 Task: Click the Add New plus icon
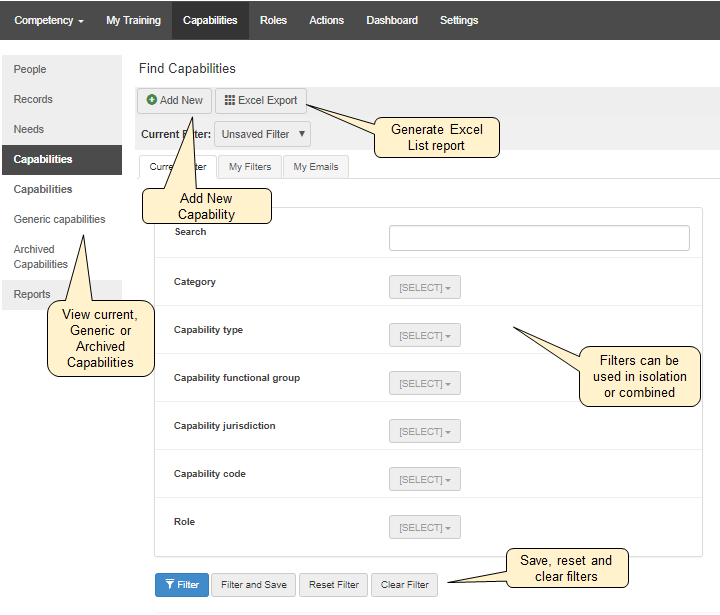click(152, 100)
